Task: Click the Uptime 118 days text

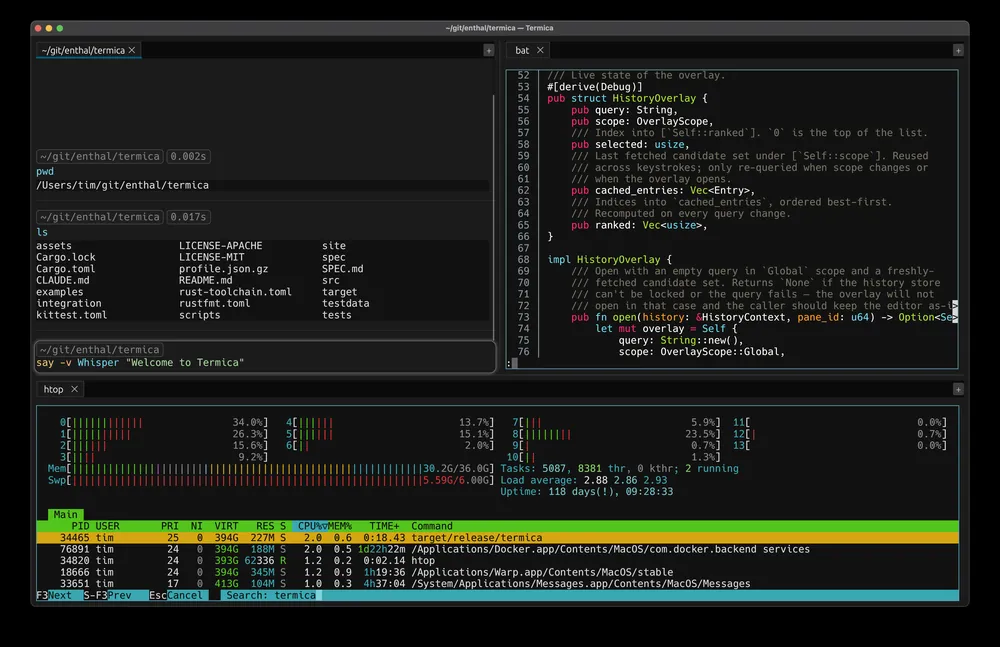Action: [587, 491]
